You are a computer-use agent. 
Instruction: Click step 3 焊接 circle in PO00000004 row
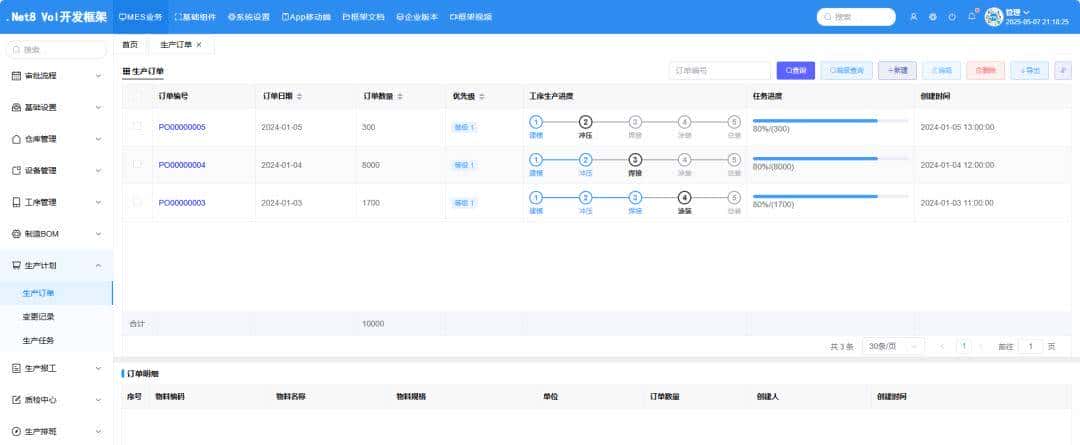tap(635, 160)
